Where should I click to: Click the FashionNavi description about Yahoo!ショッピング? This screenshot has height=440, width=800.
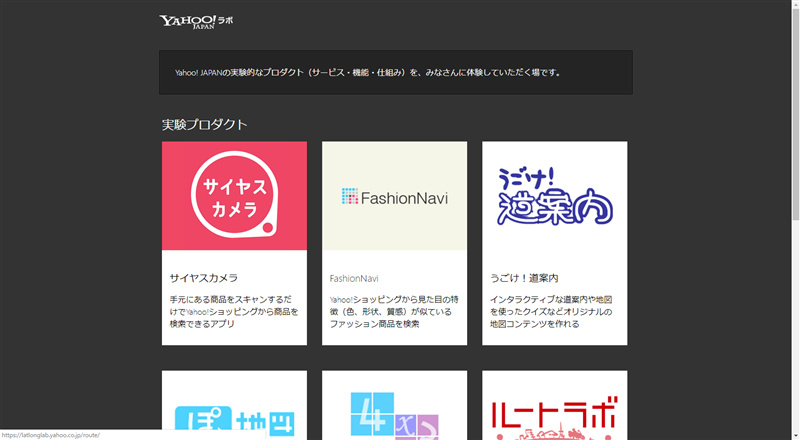(394, 311)
